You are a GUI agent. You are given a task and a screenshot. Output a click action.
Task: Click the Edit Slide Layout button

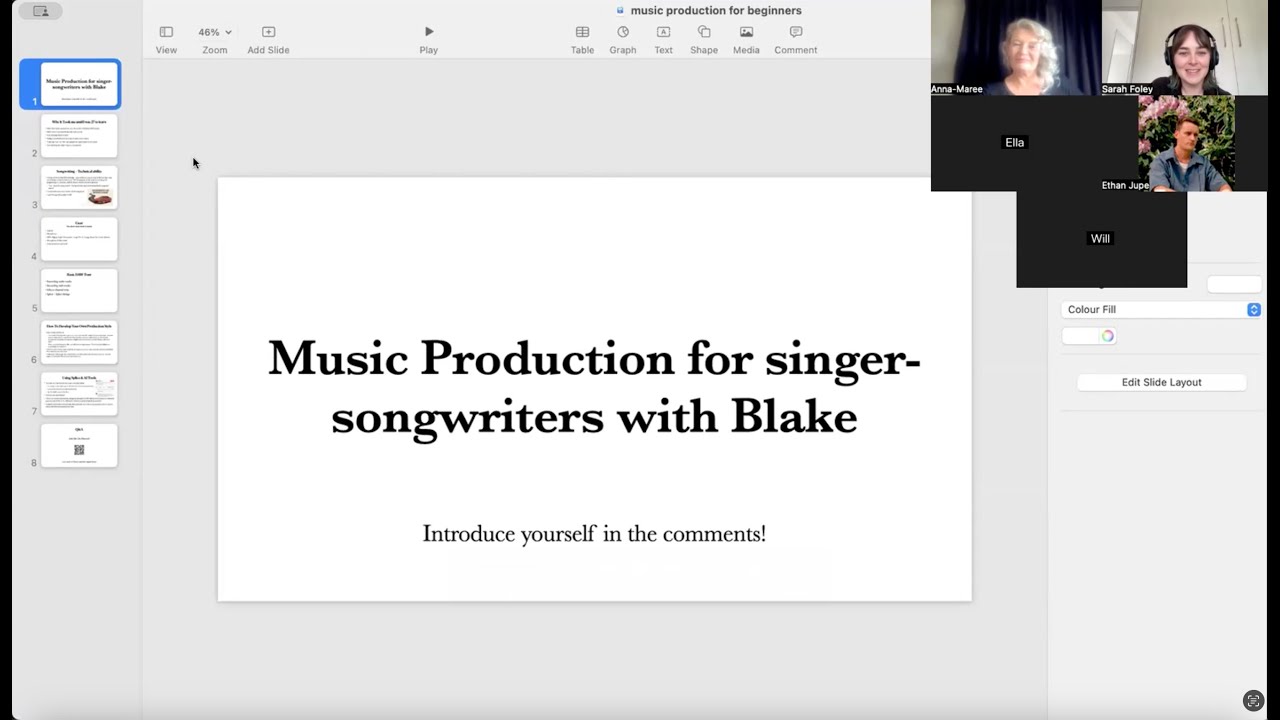coord(1161,382)
